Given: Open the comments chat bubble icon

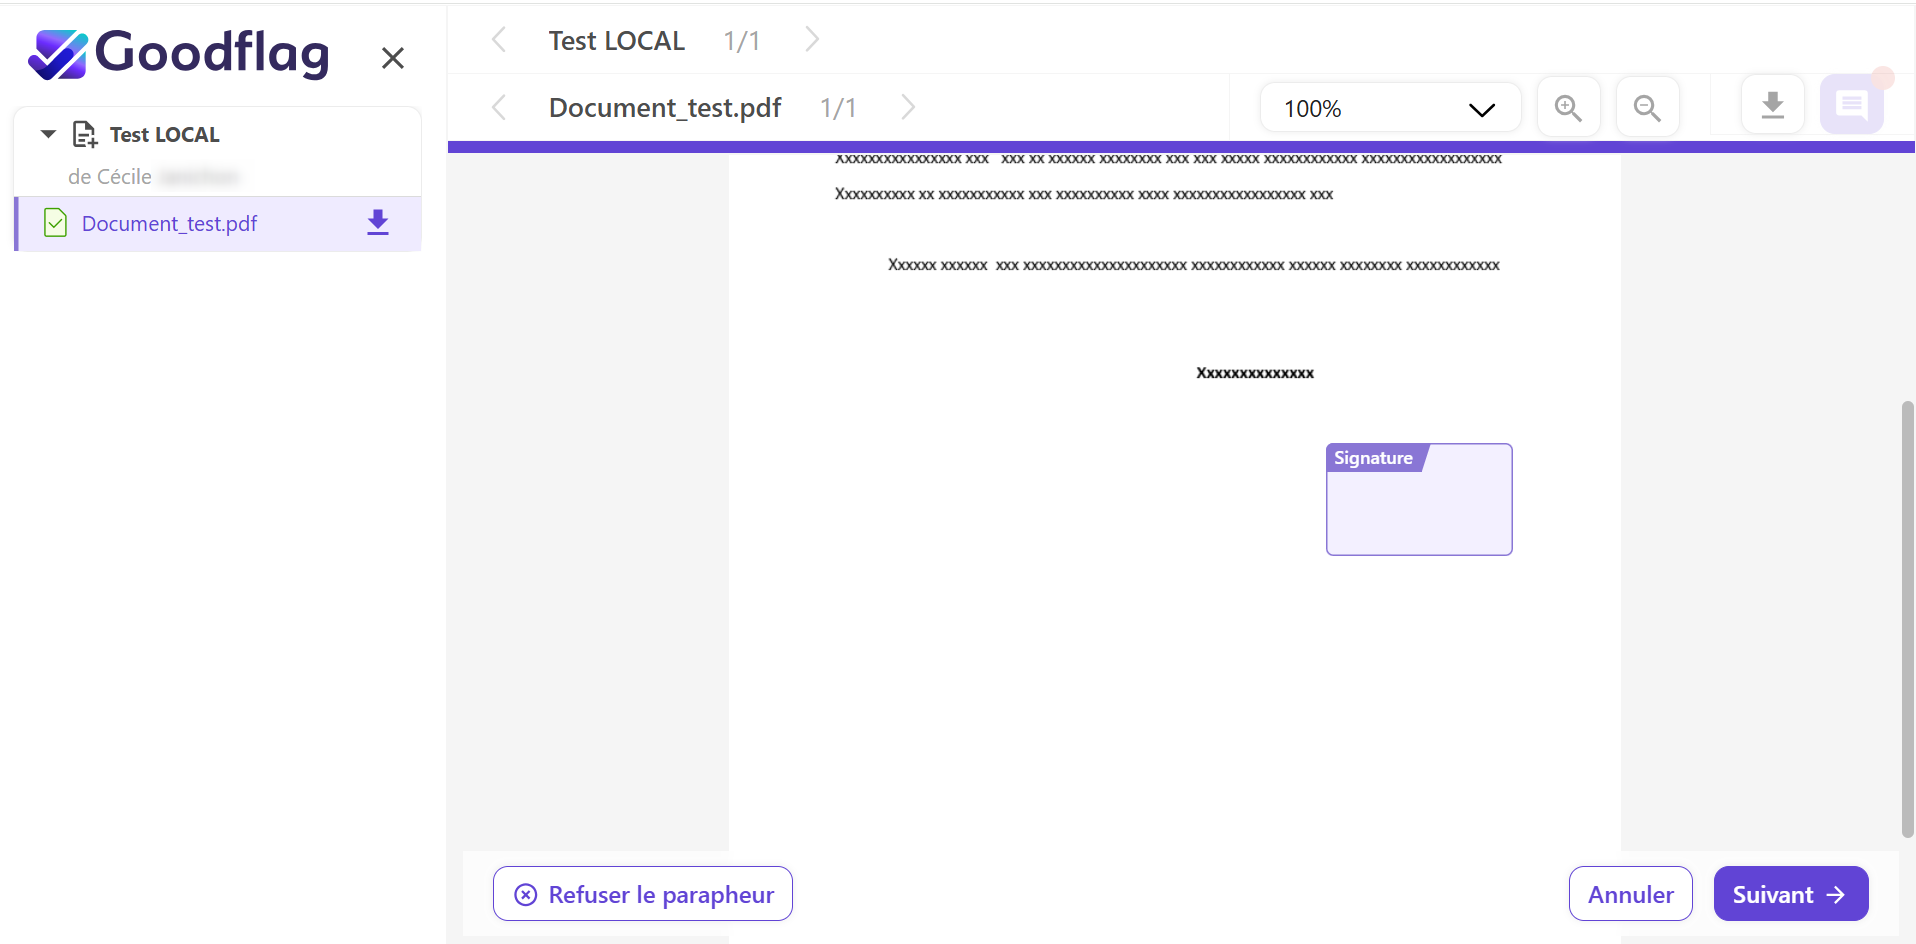Looking at the screenshot, I should pos(1851,104).
